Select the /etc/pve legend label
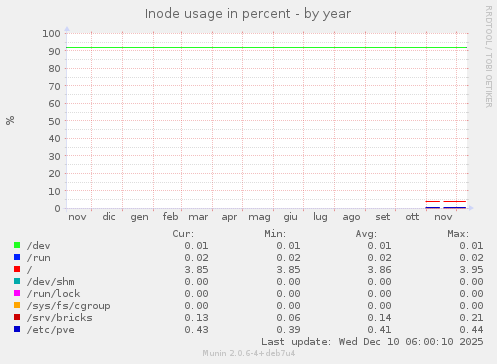497x364 pixels. coord(50,330)
